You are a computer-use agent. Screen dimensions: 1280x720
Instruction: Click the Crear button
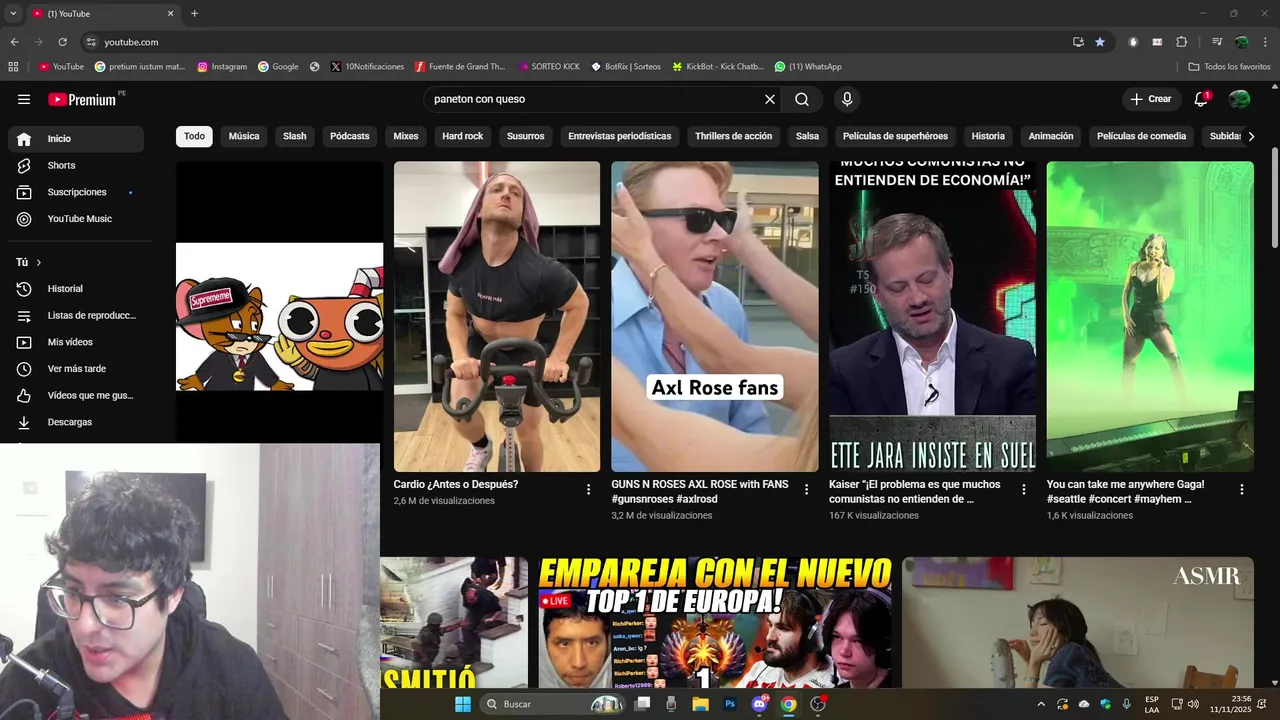point(1151,99)
